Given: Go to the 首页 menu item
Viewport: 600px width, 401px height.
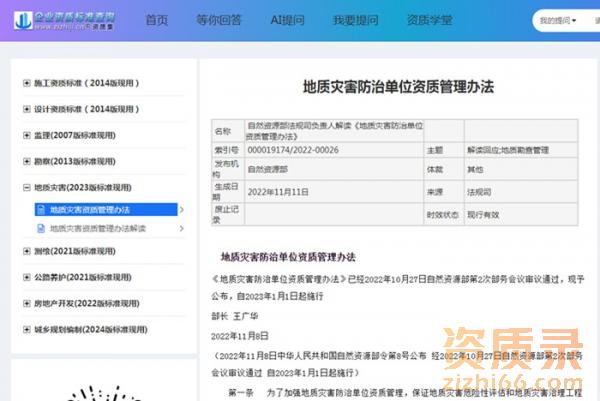Looking at the screenshot, I should (x=157, y=20).
